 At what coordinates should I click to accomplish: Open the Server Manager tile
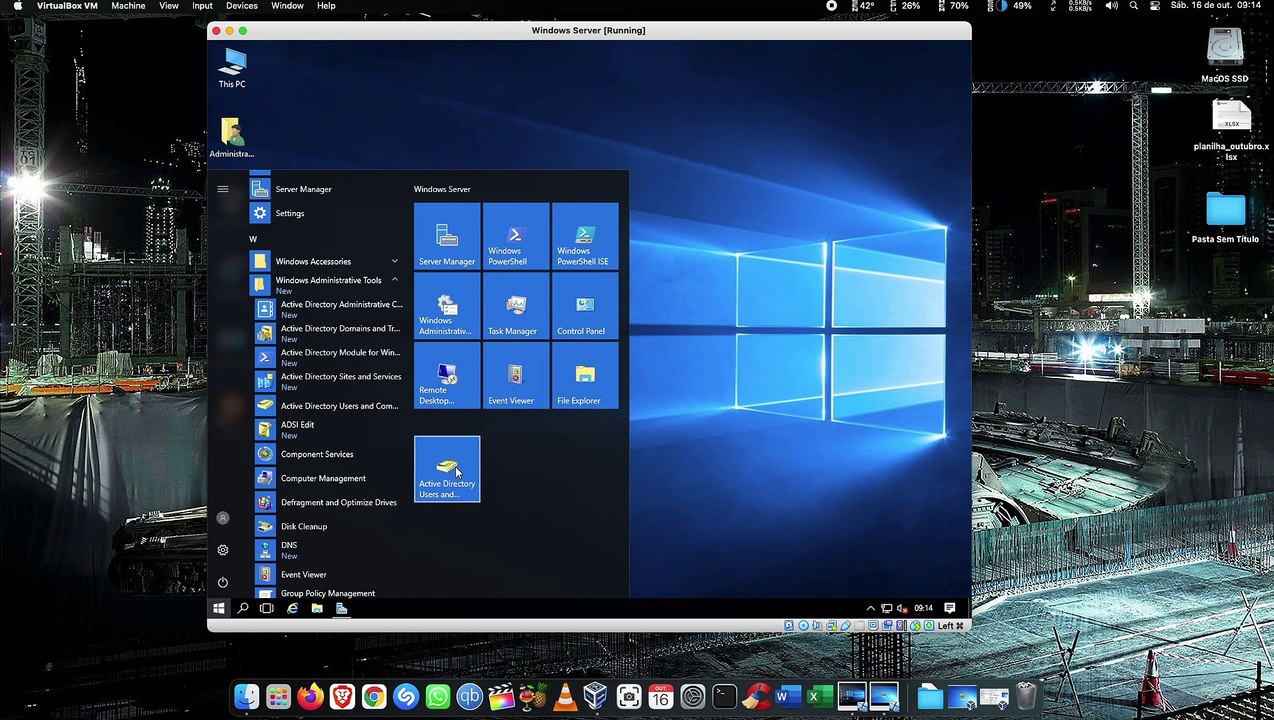click(x=447, y=236)
